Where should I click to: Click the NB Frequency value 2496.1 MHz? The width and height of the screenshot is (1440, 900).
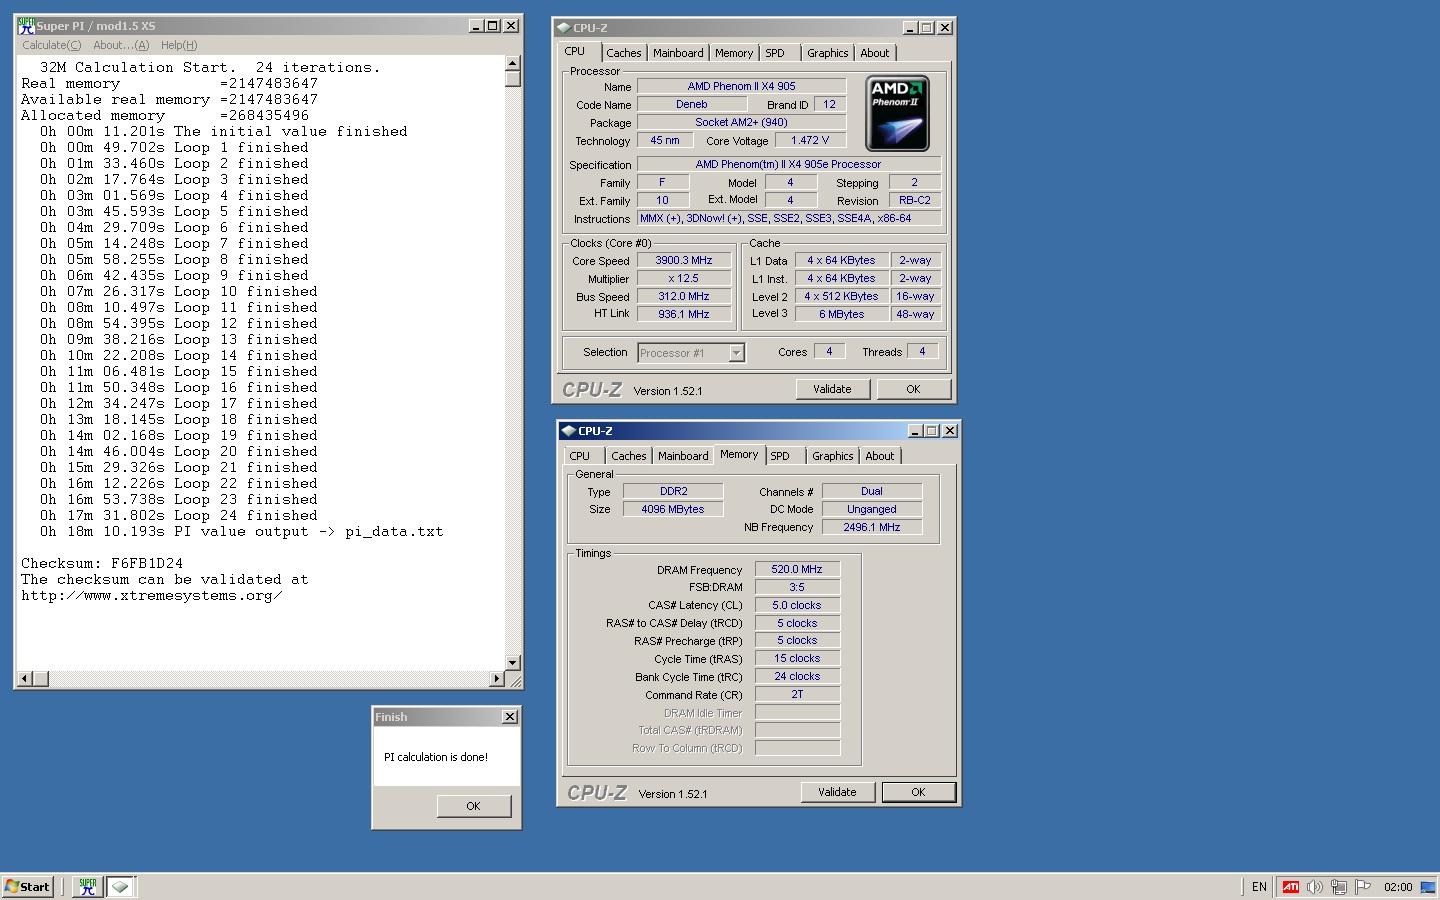[872, 527]
